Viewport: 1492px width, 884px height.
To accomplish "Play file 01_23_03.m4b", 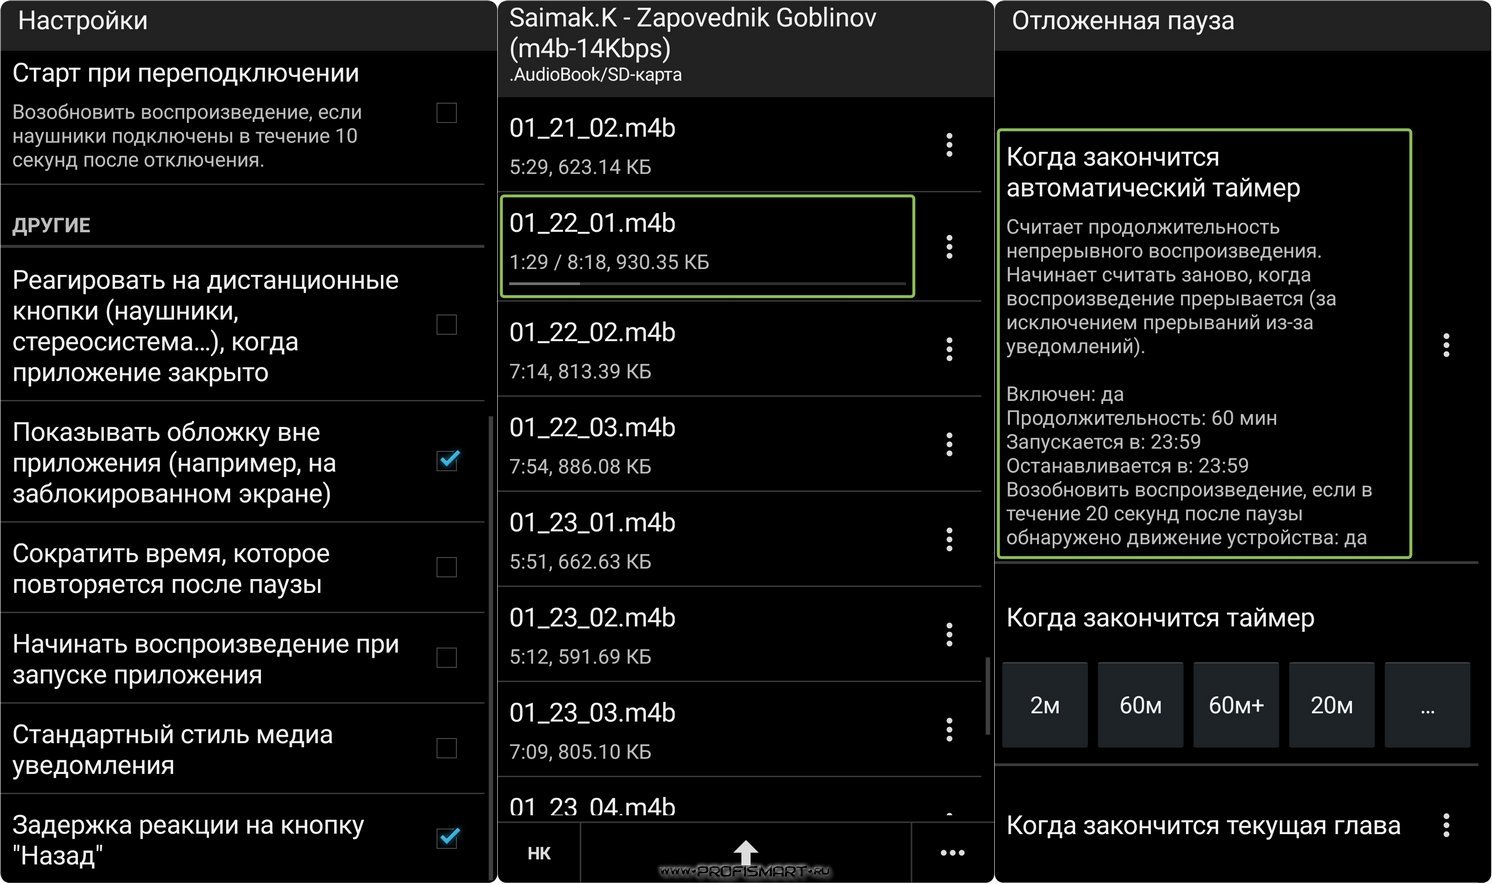I will click(x=706, y=730).
